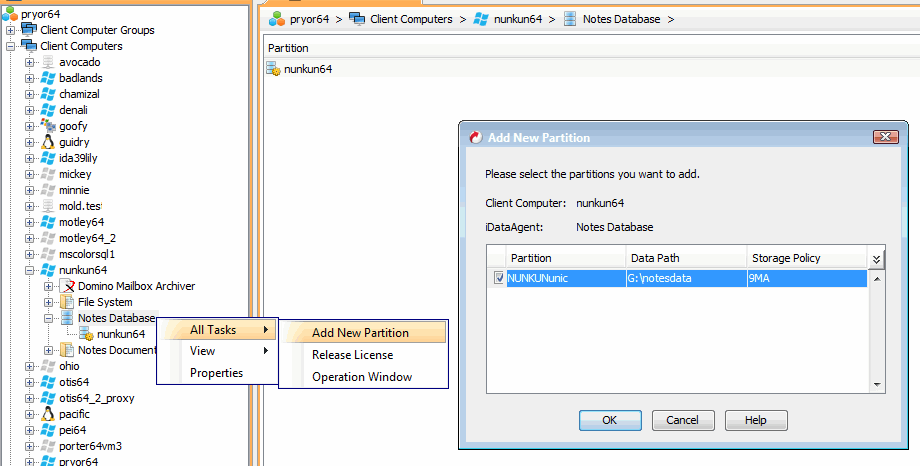Click the Notes Document agent icon
This screenshot has height=466, width=920.
click(x=68, y=350)
